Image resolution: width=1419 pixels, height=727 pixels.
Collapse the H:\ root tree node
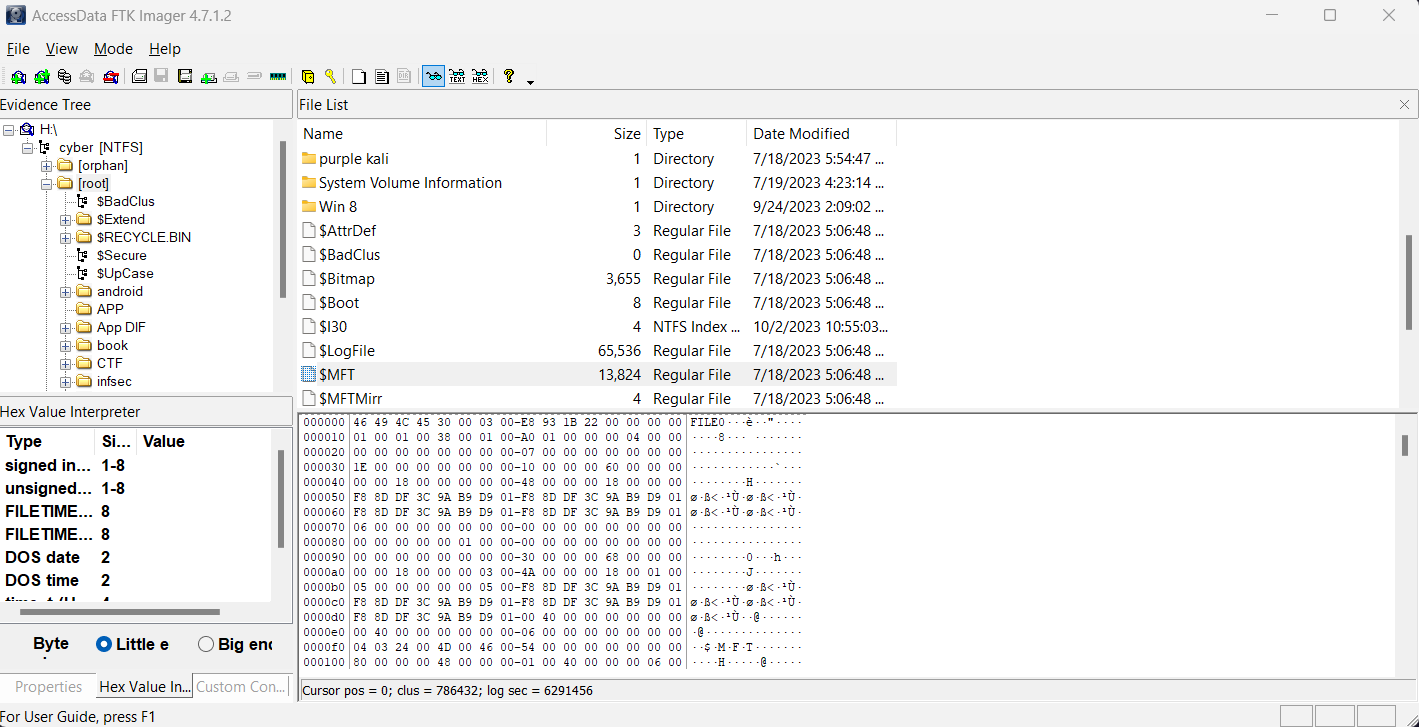tap(9, 130)
